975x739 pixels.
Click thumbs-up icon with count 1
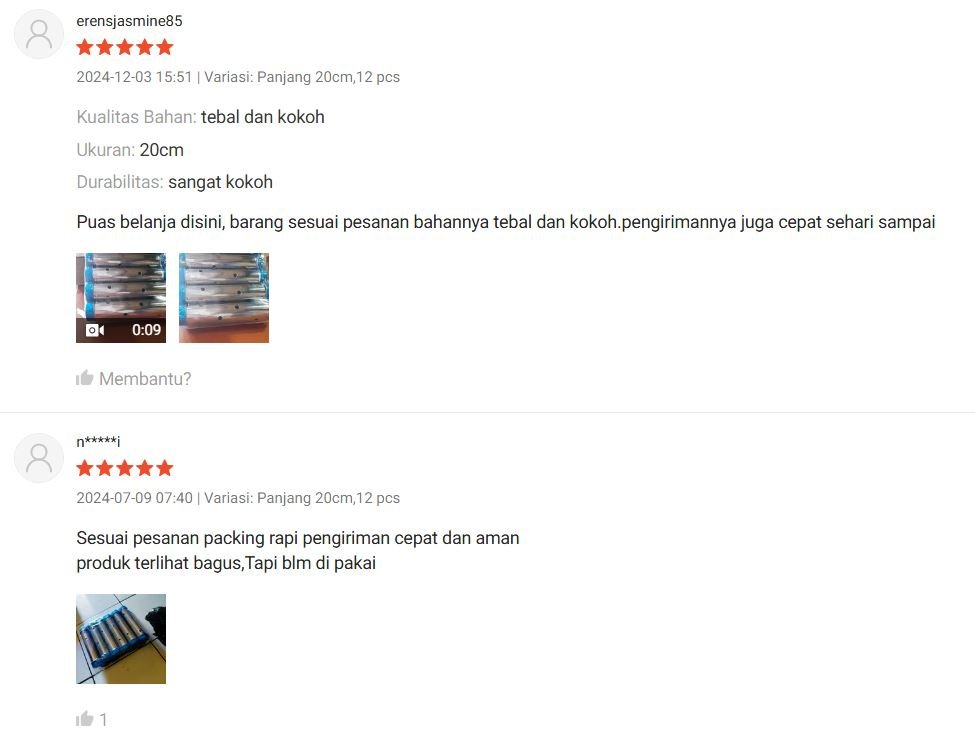(85, 719)
